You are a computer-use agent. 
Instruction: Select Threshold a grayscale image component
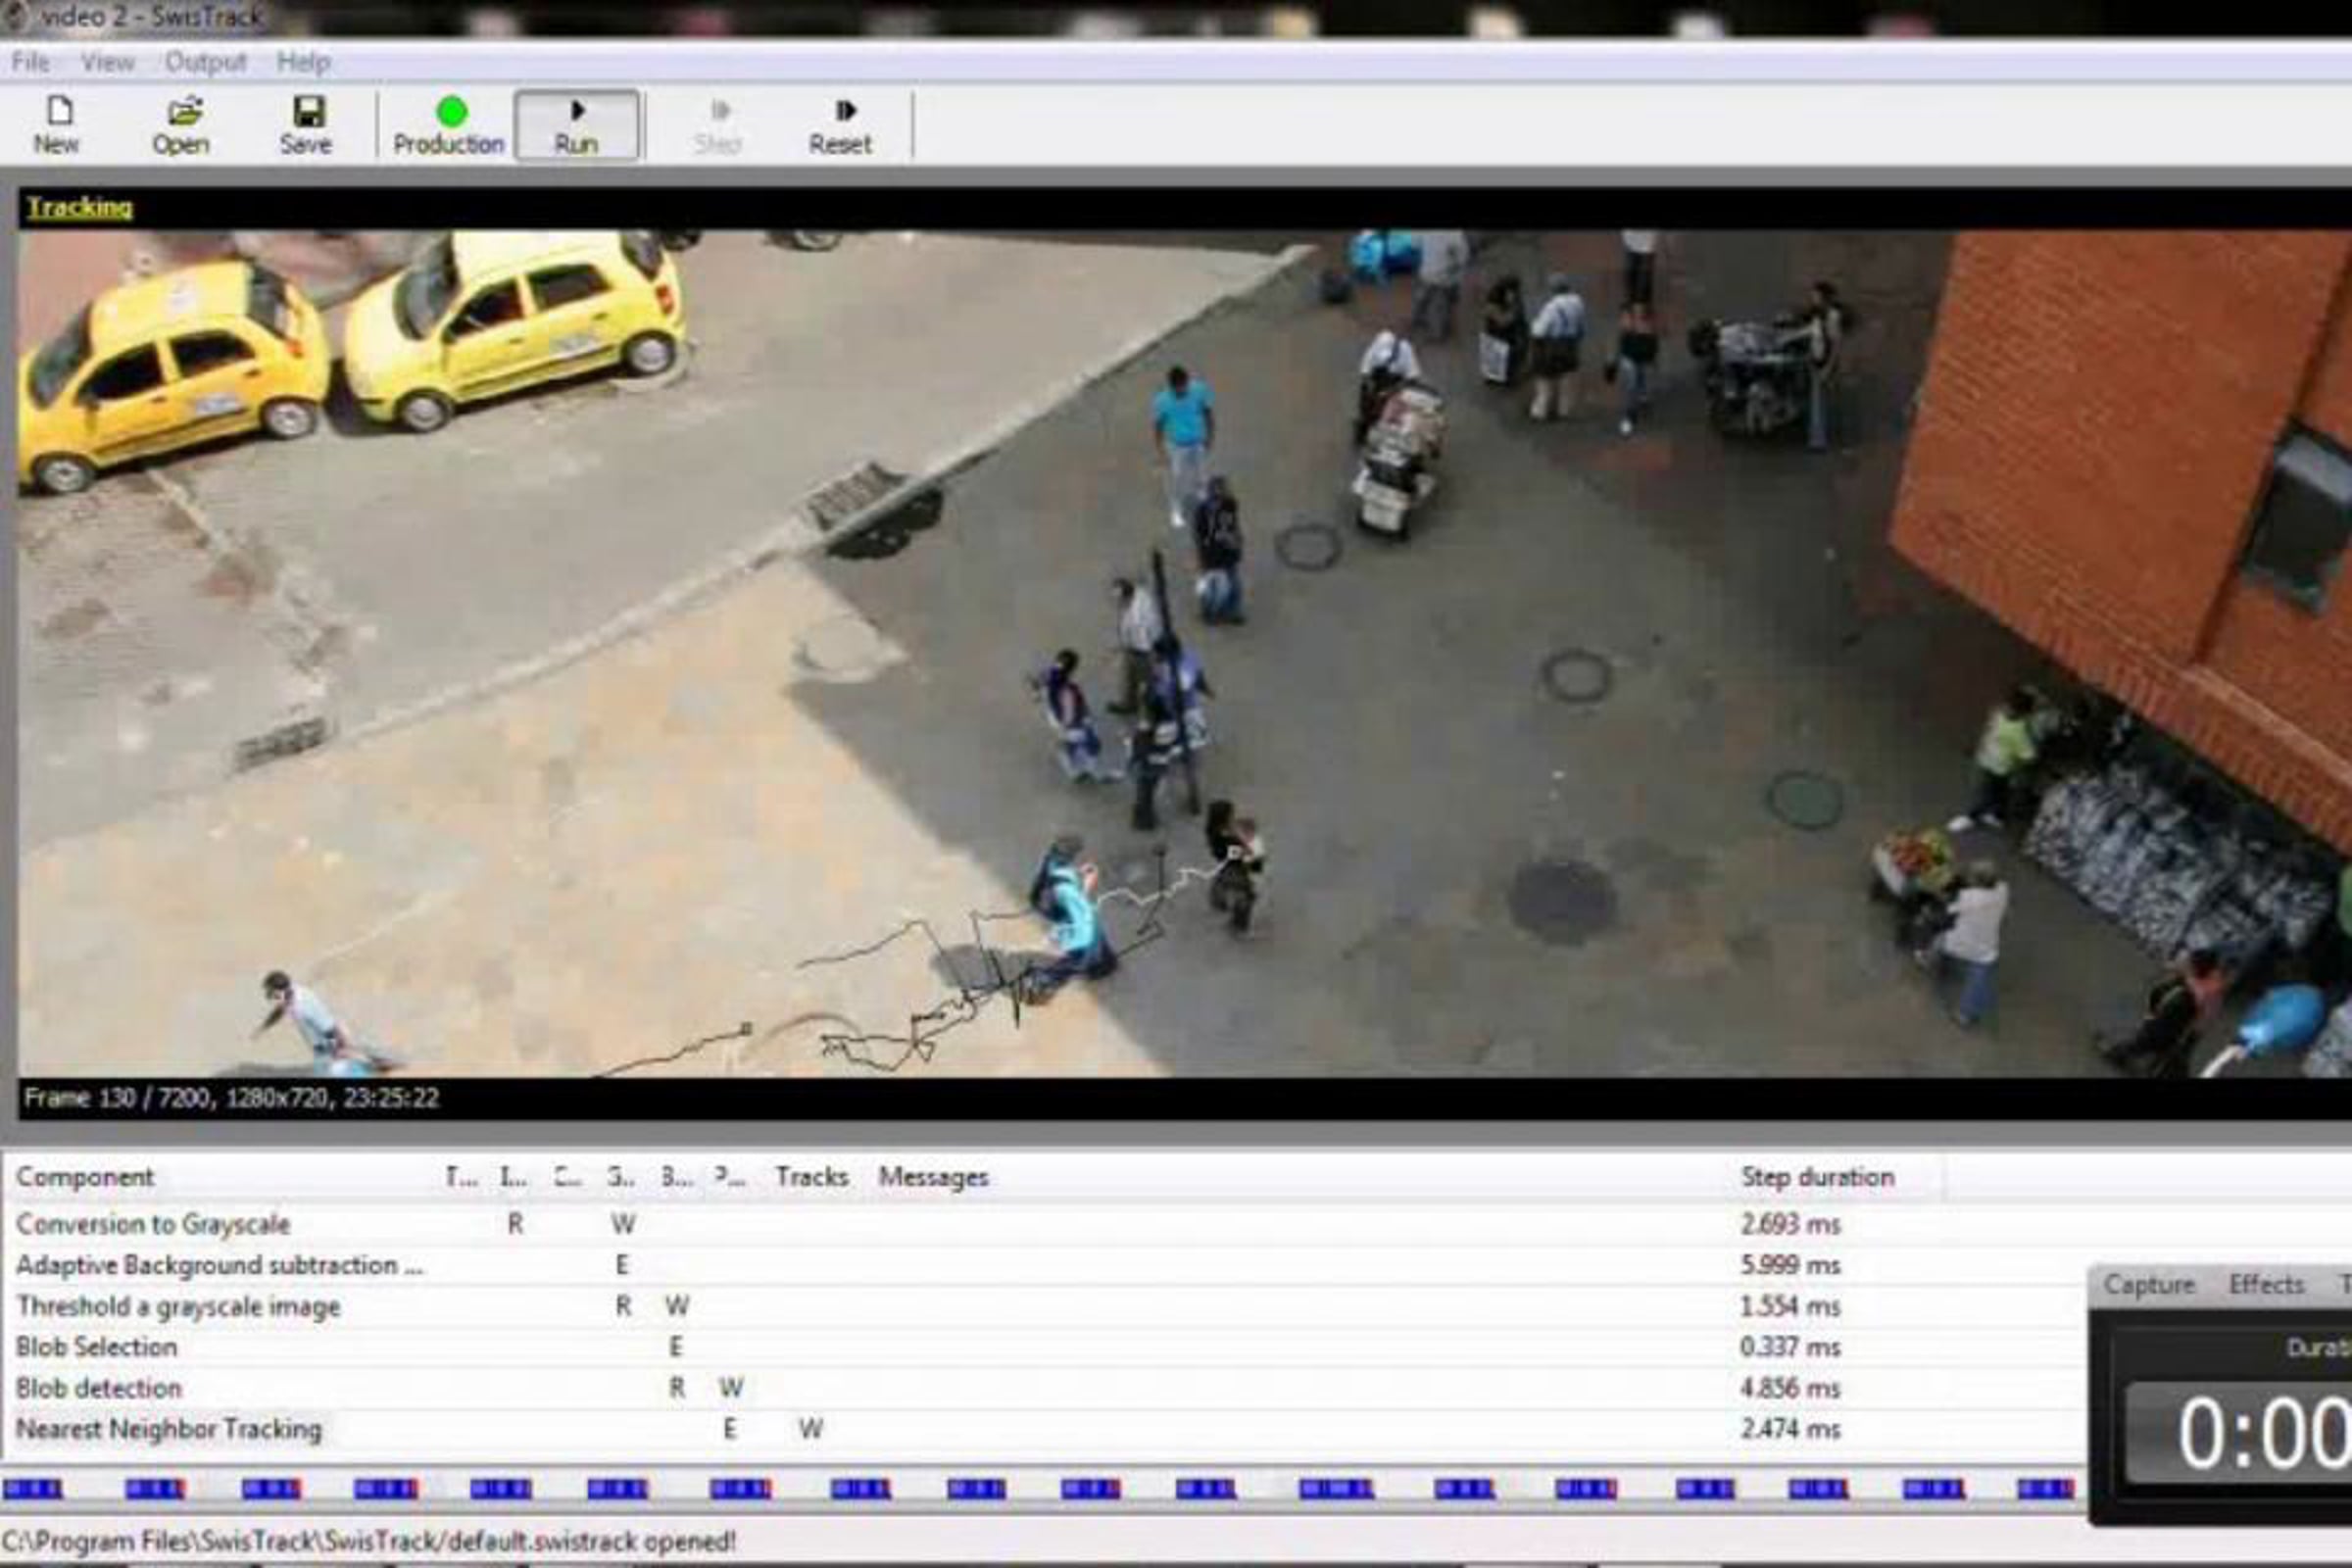tap(178, 1306)
